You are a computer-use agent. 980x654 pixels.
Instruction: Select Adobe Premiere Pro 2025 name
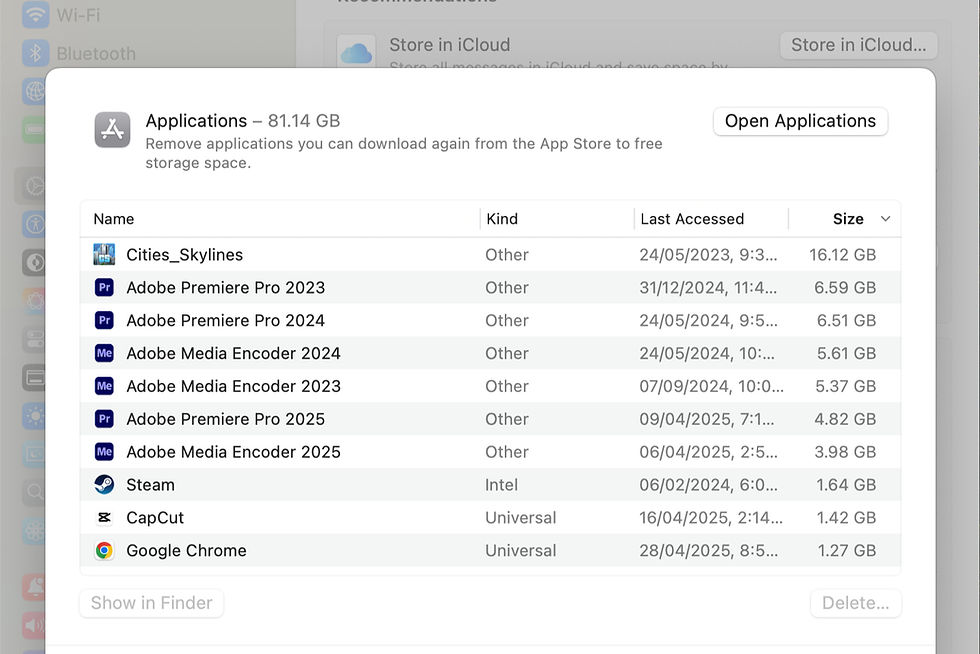(226, 419)
